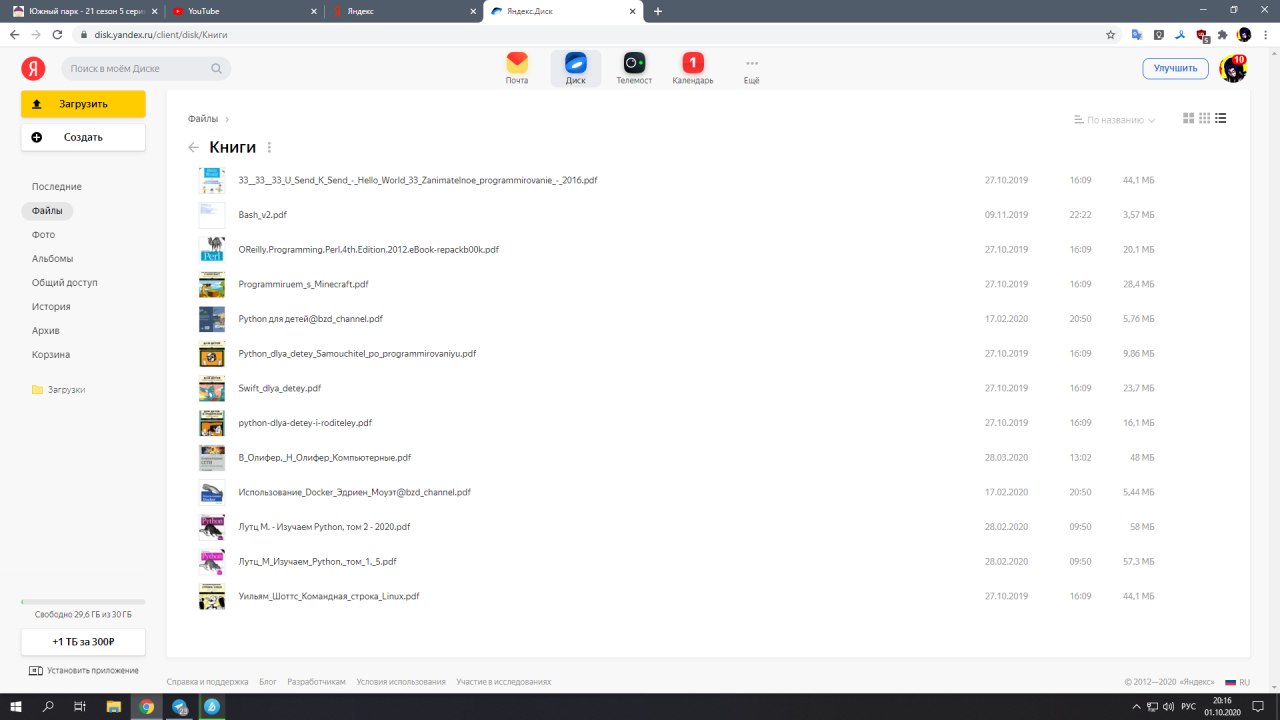The image size is (1280, 720).
Task: Switch to large tiles view
Action: point(1189,118)
